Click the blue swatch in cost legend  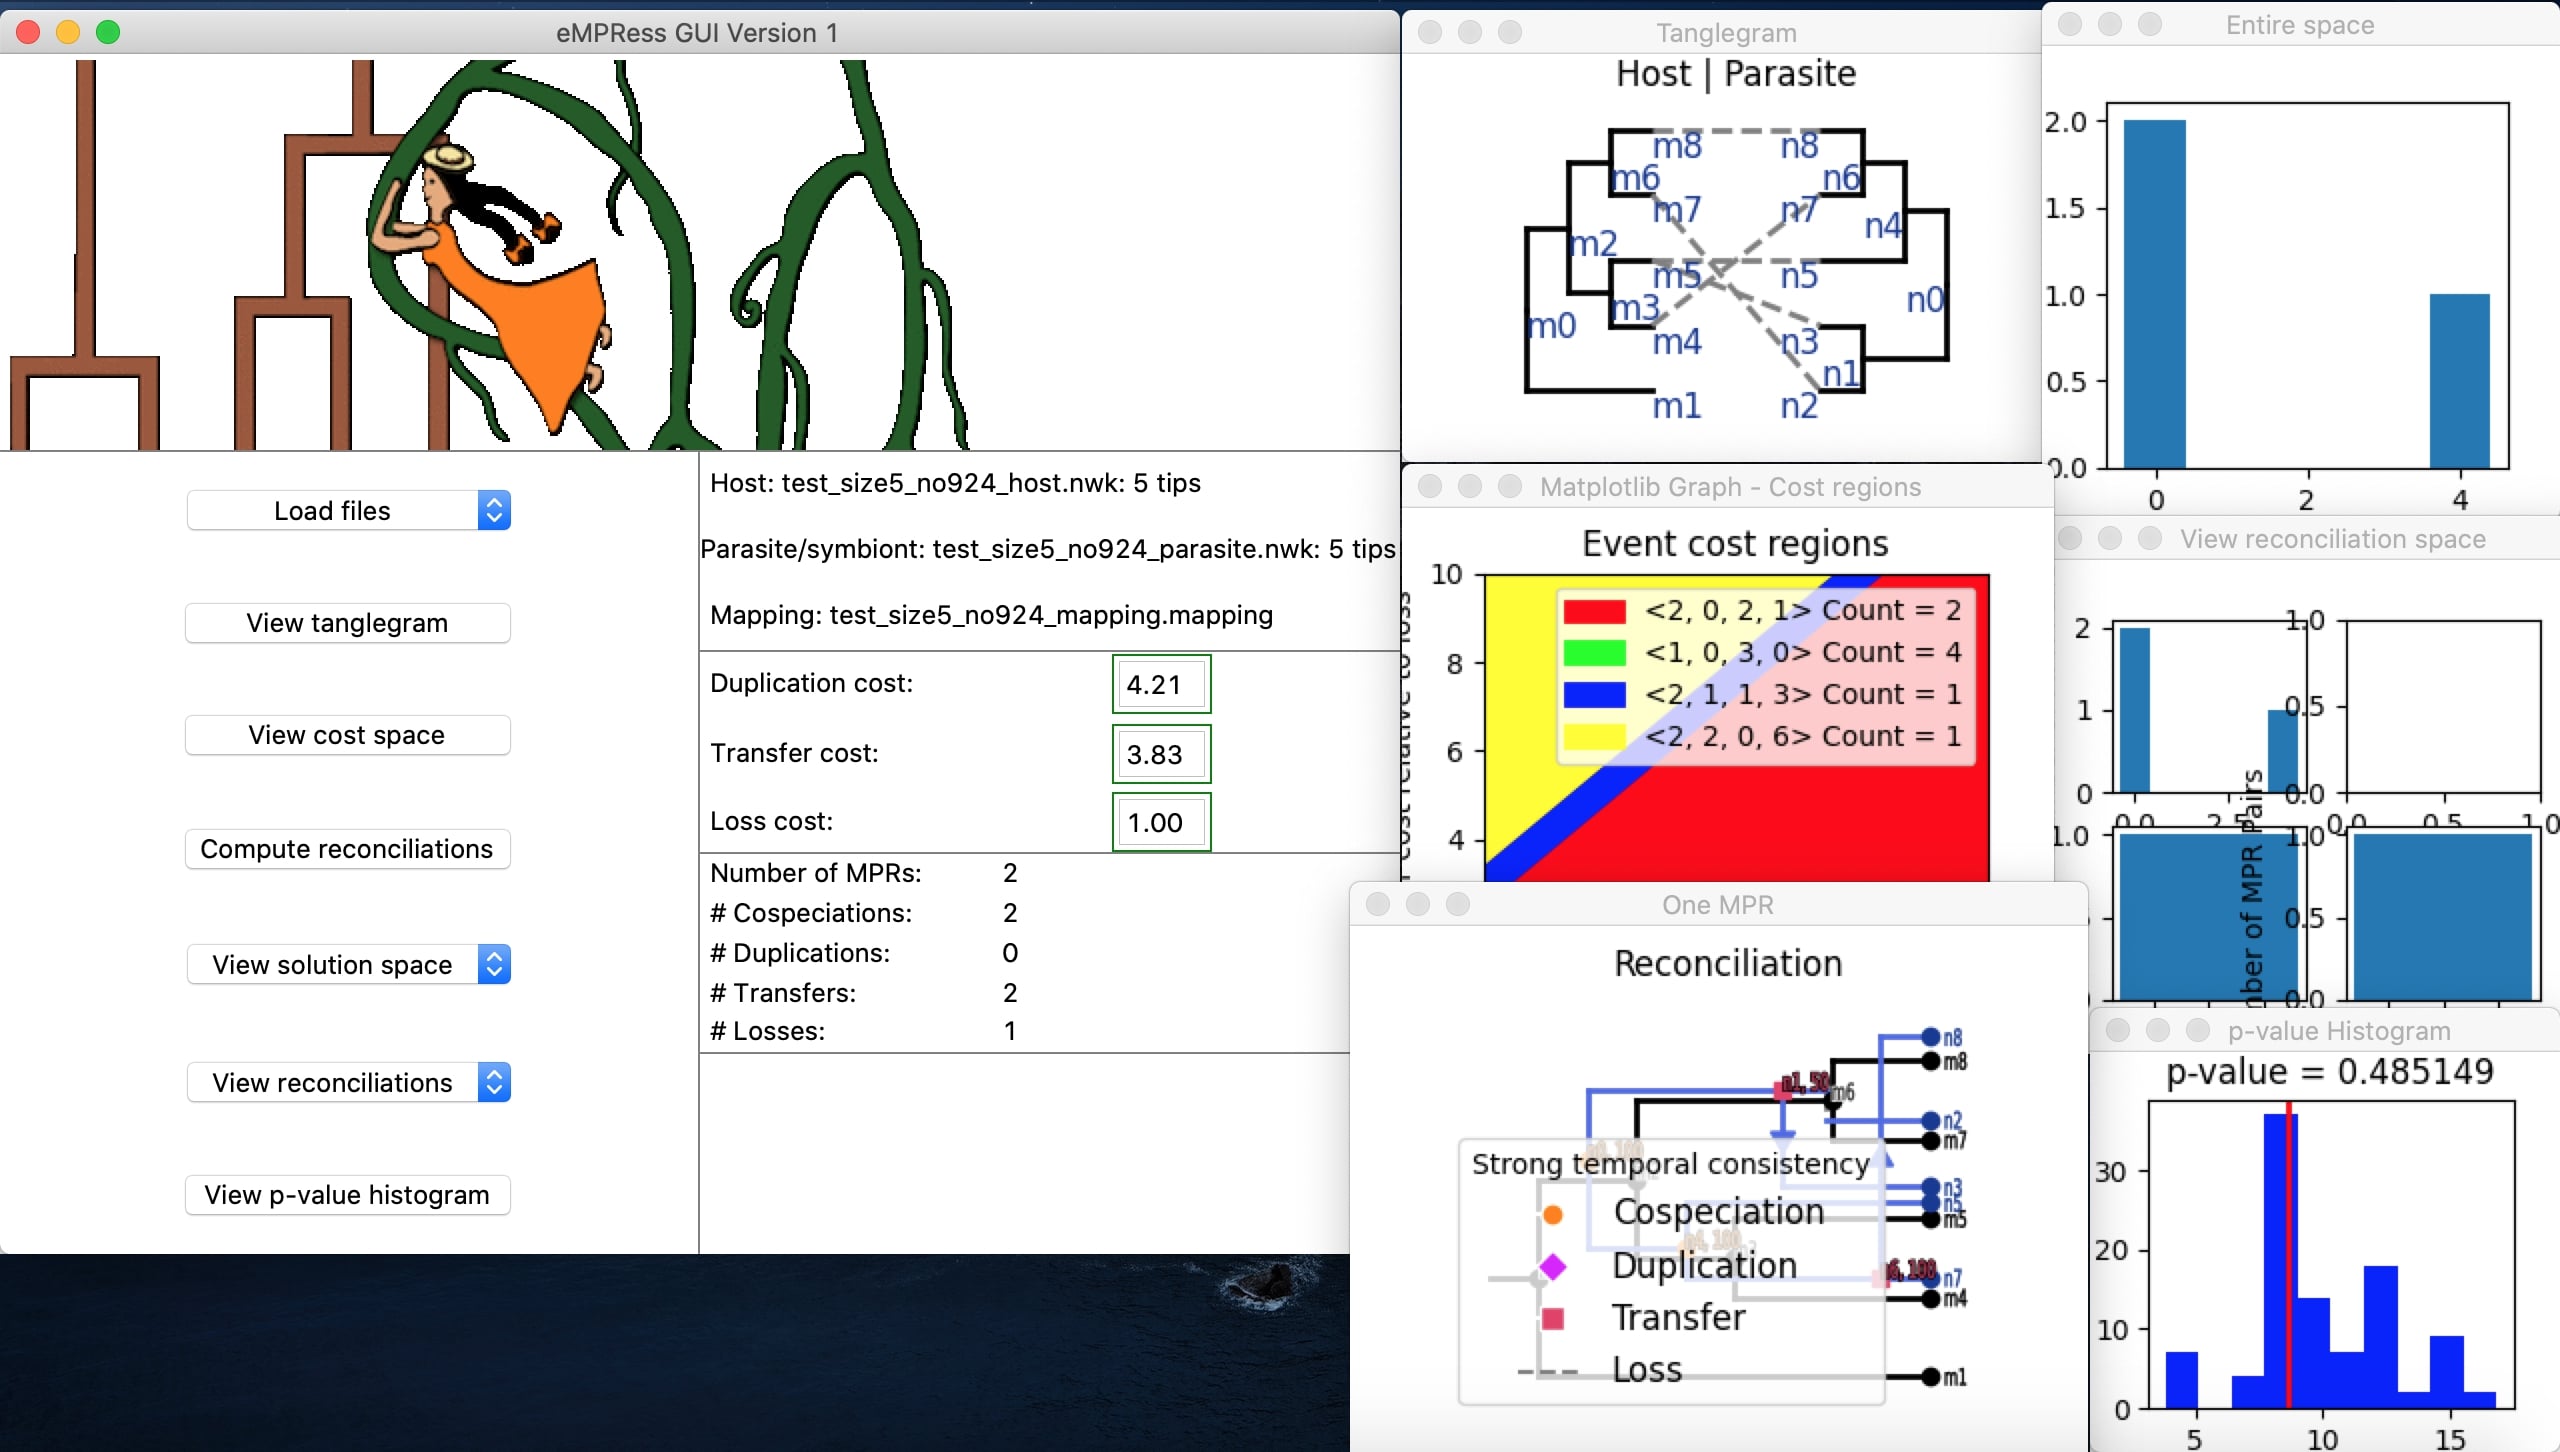tap(1594, 695)
